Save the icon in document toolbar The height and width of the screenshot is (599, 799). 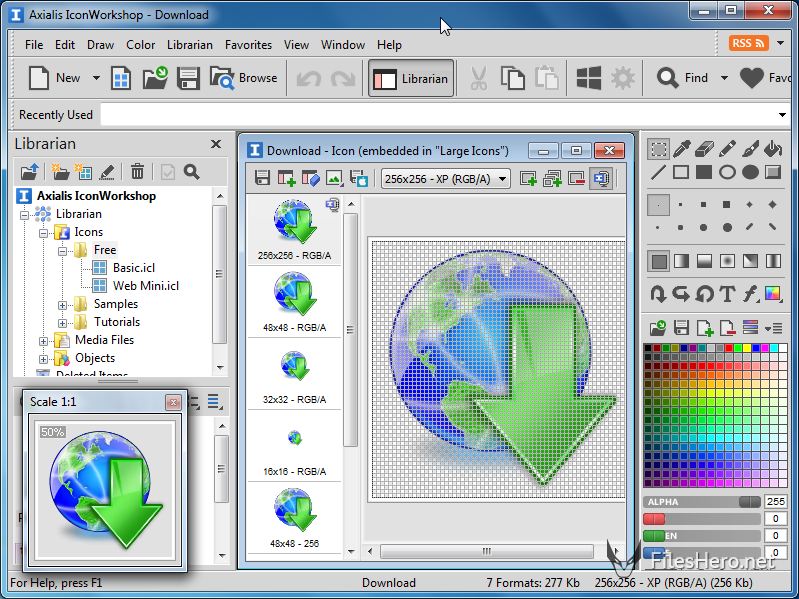(262, 178)
